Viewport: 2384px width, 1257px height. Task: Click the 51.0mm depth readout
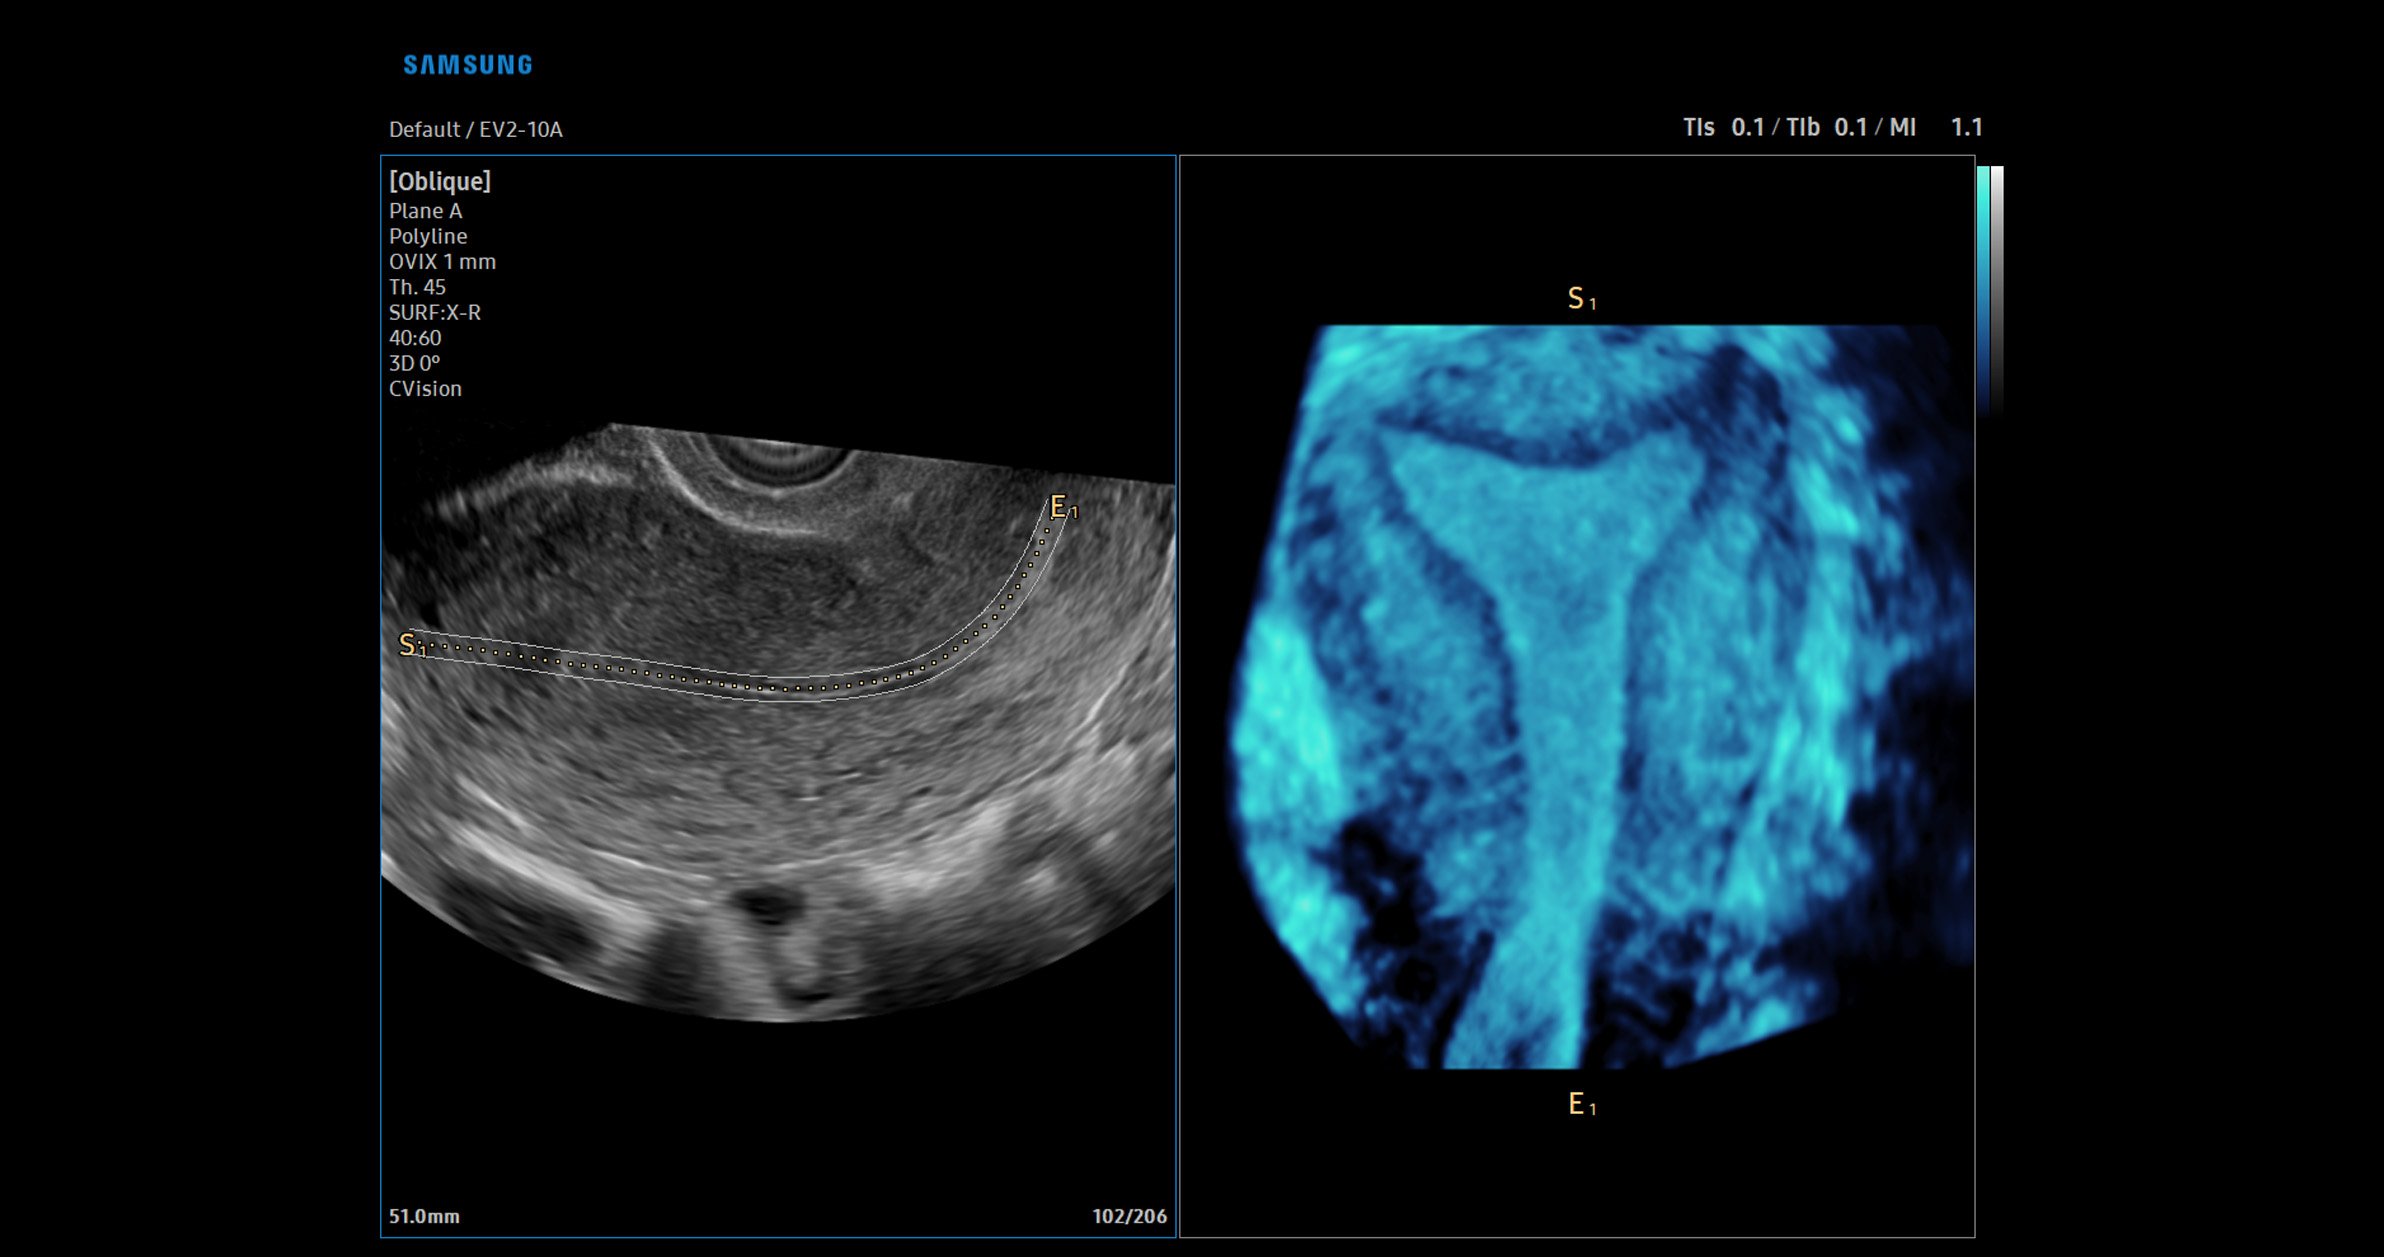(x=424, y=1216)
